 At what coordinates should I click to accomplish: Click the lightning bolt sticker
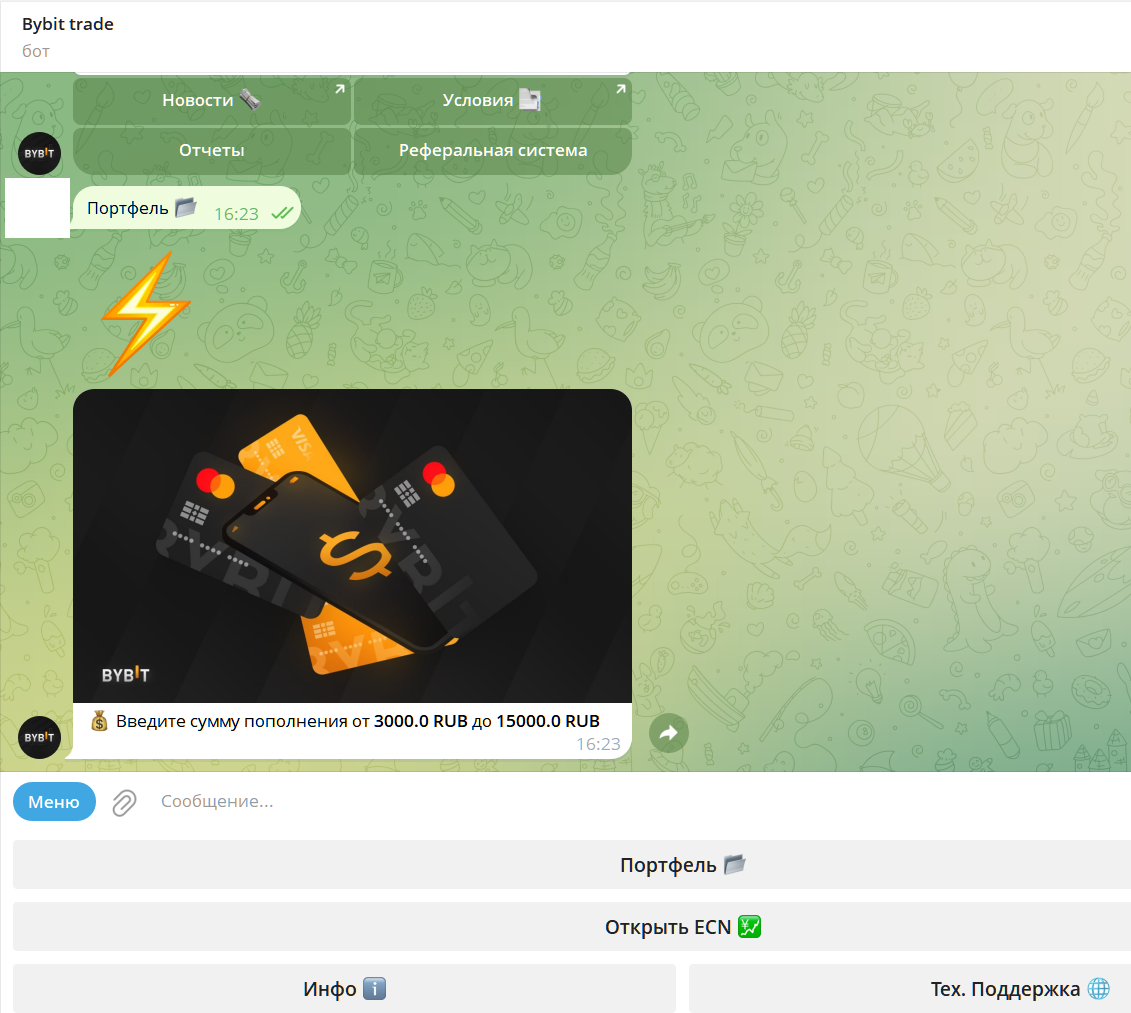pyautogui.click(x=146, y=314)
